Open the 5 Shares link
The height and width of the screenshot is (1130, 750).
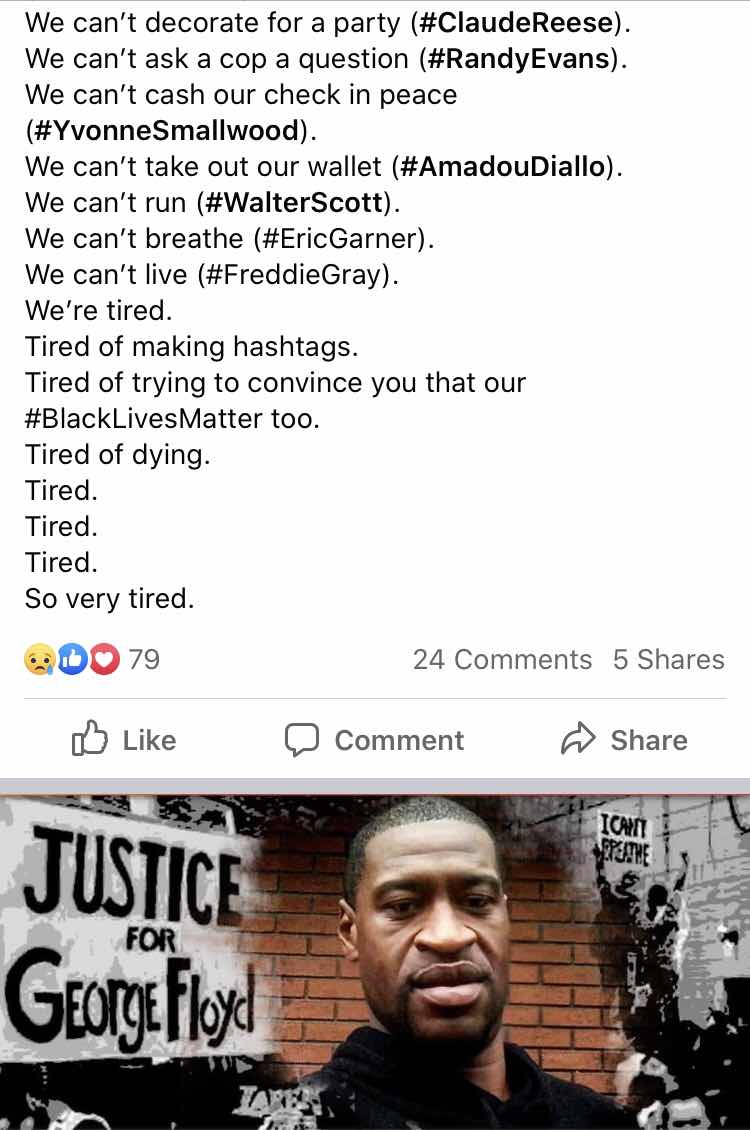point(669,659)
